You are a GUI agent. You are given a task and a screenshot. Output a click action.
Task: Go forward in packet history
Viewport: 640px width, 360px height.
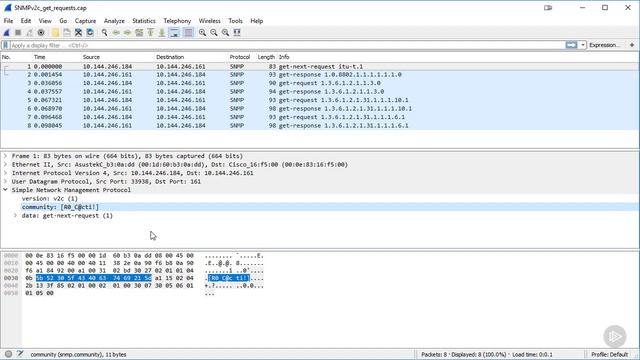(127, 33)
